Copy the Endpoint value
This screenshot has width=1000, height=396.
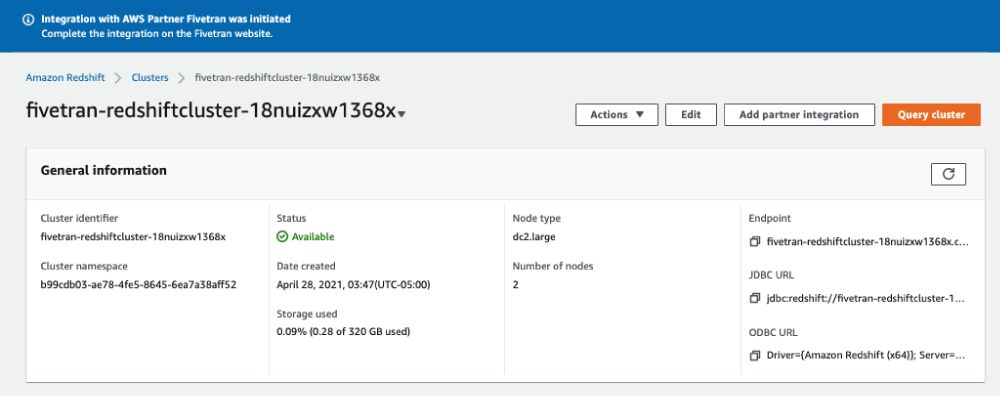[755, 242]
